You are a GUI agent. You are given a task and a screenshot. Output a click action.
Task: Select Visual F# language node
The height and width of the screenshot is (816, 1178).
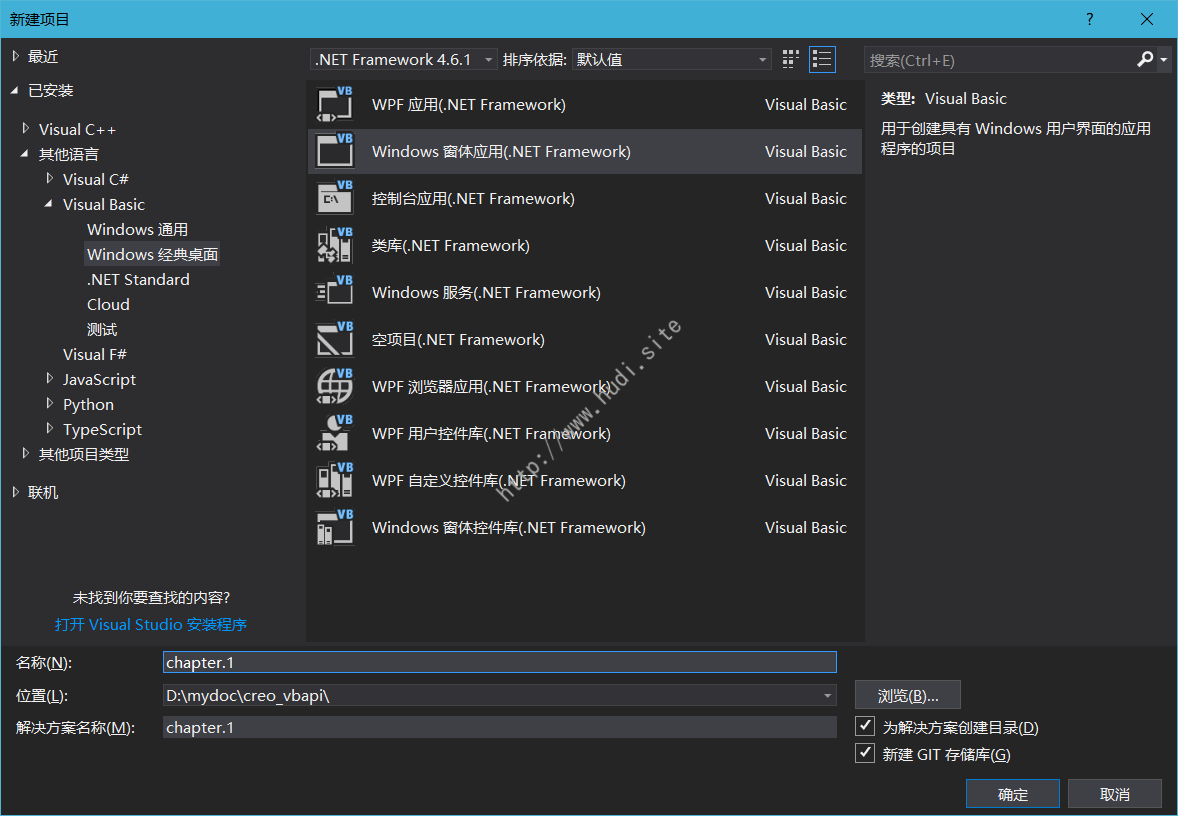95,354
